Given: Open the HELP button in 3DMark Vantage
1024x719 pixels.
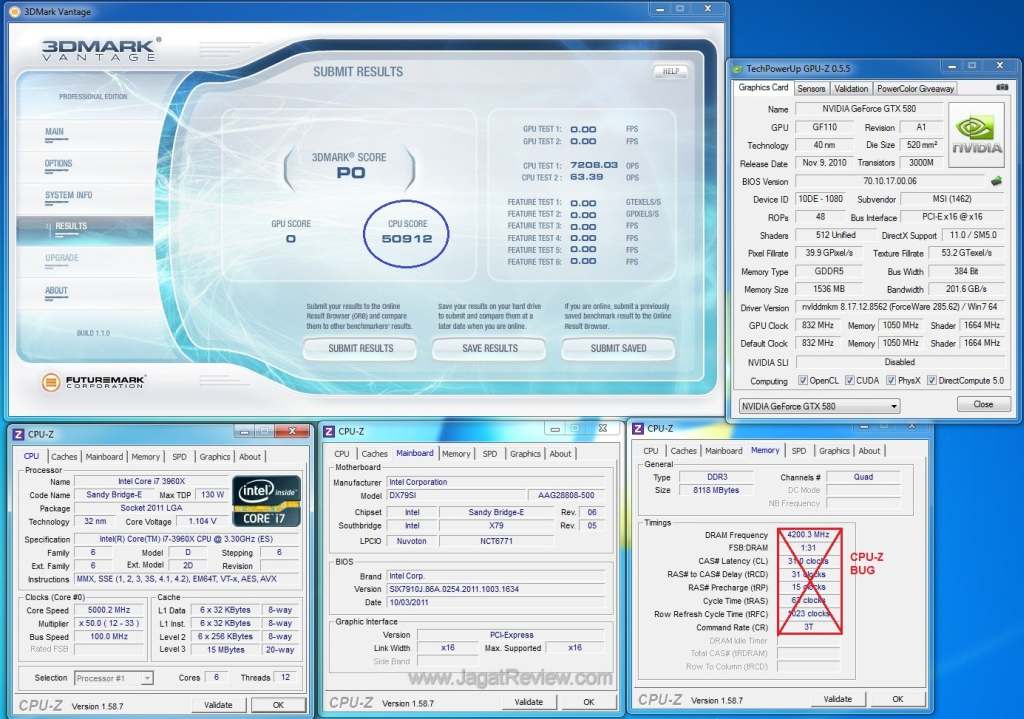Looking at the screenshot, I should click(670, 71).
